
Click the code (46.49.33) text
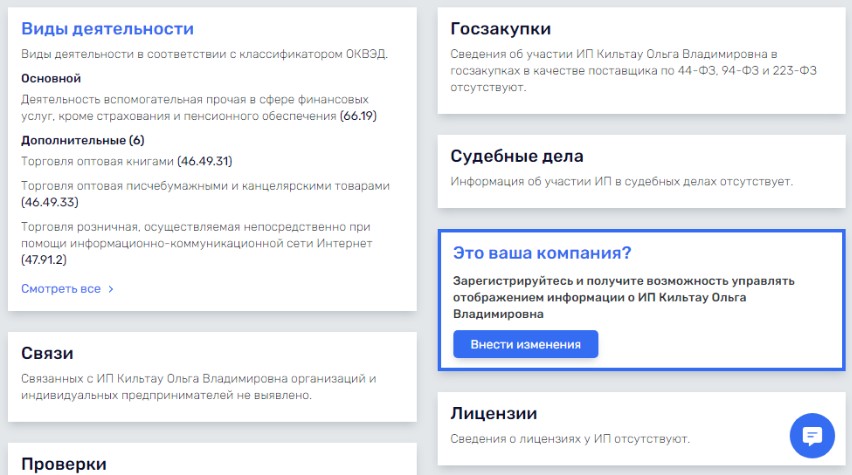pyautogui.click(x=50, y=202)
